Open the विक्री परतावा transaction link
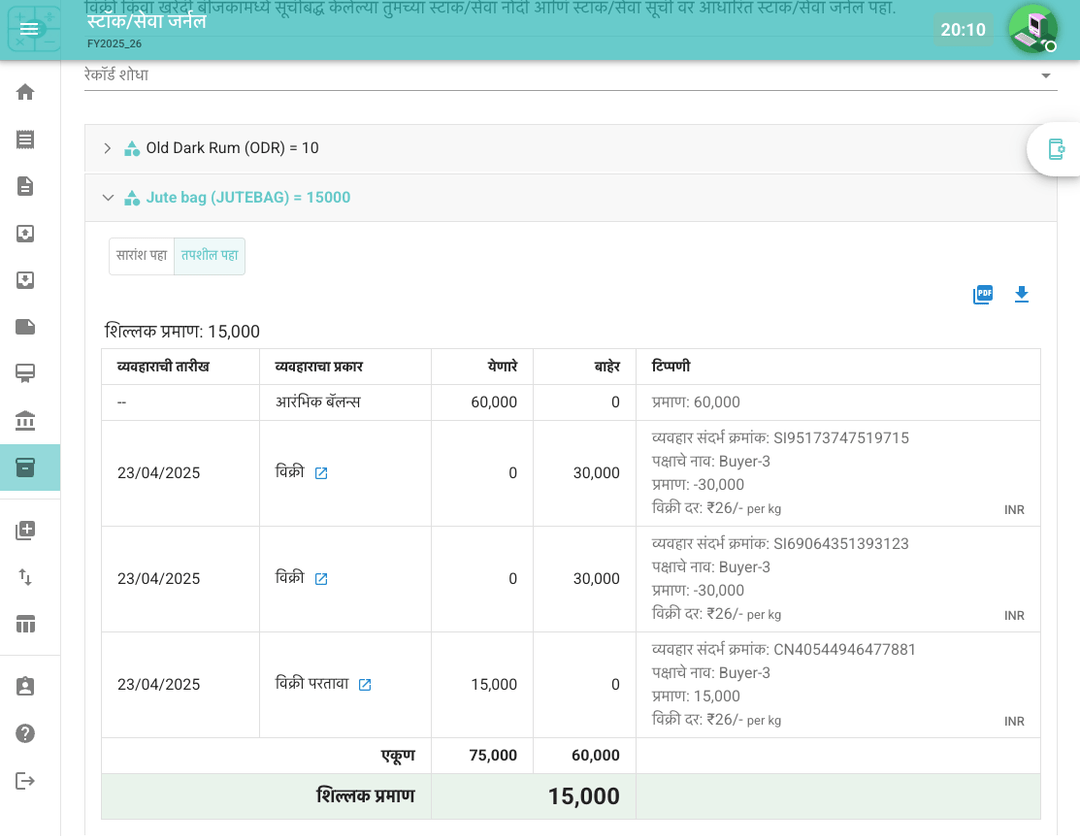 click(x=365, y=685)
